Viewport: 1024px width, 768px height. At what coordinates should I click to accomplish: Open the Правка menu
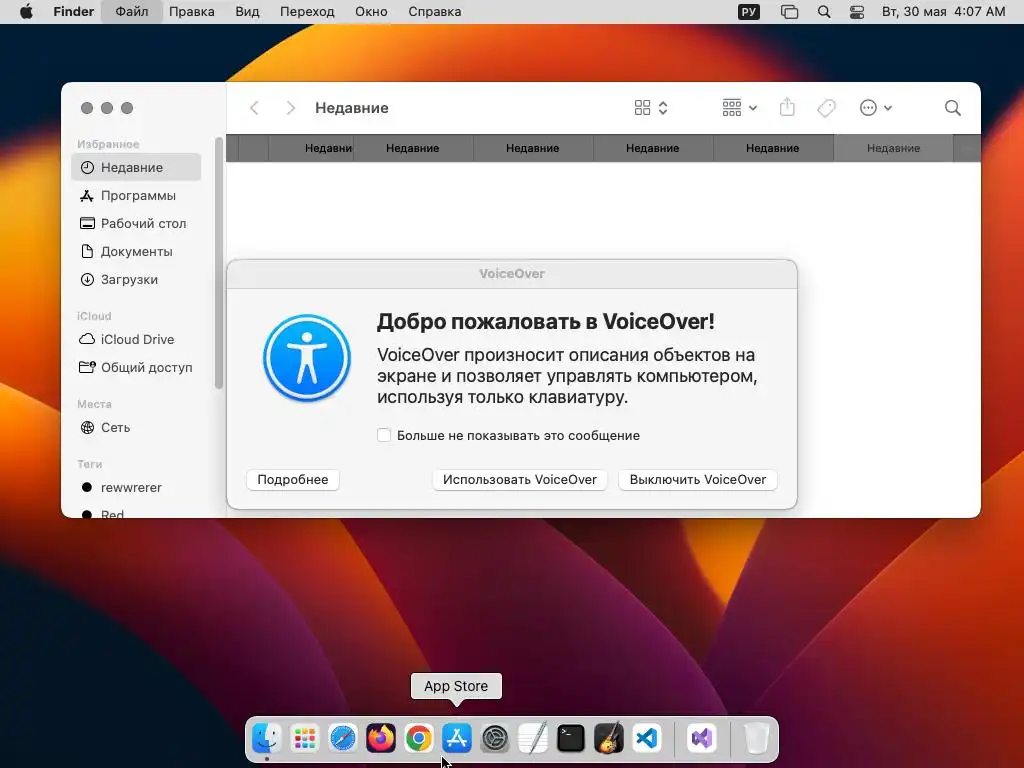click(x=191, y=12)
